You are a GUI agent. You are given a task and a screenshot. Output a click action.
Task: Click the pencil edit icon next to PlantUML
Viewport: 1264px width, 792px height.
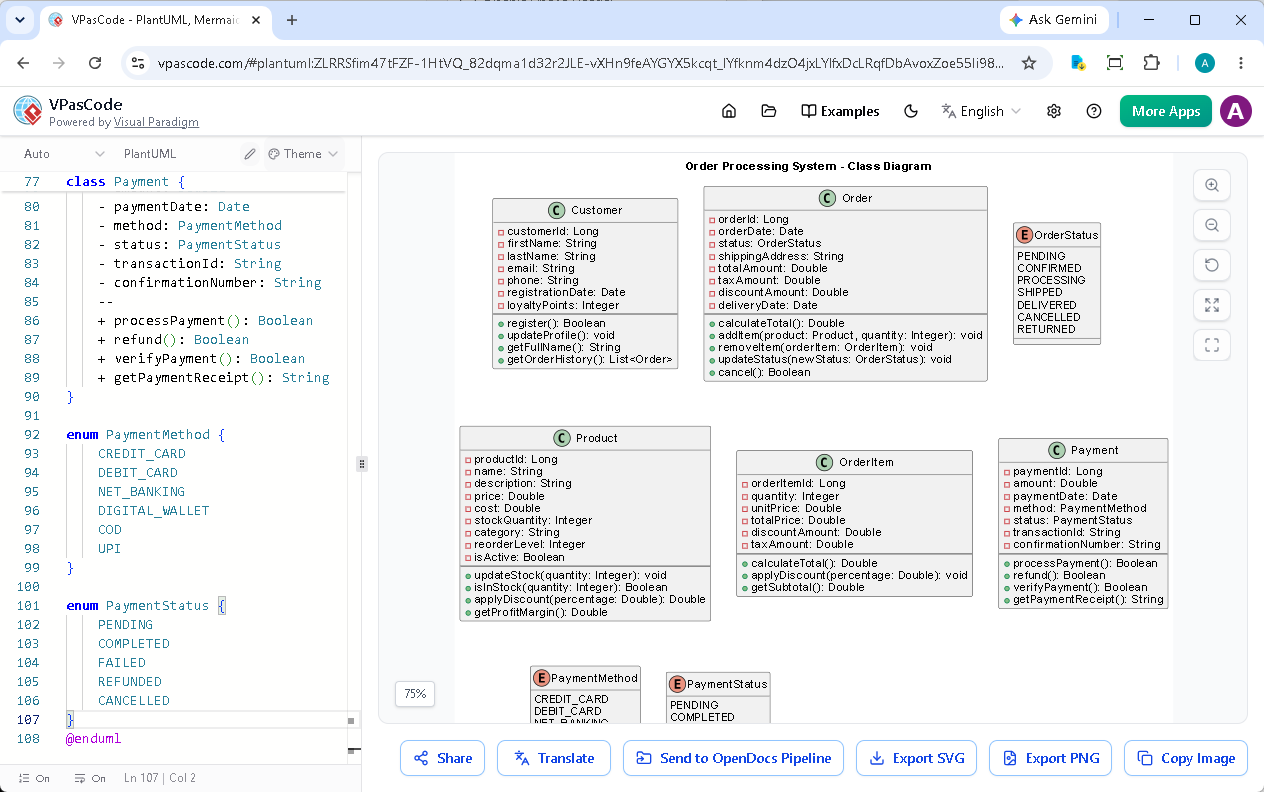(250, 154)
